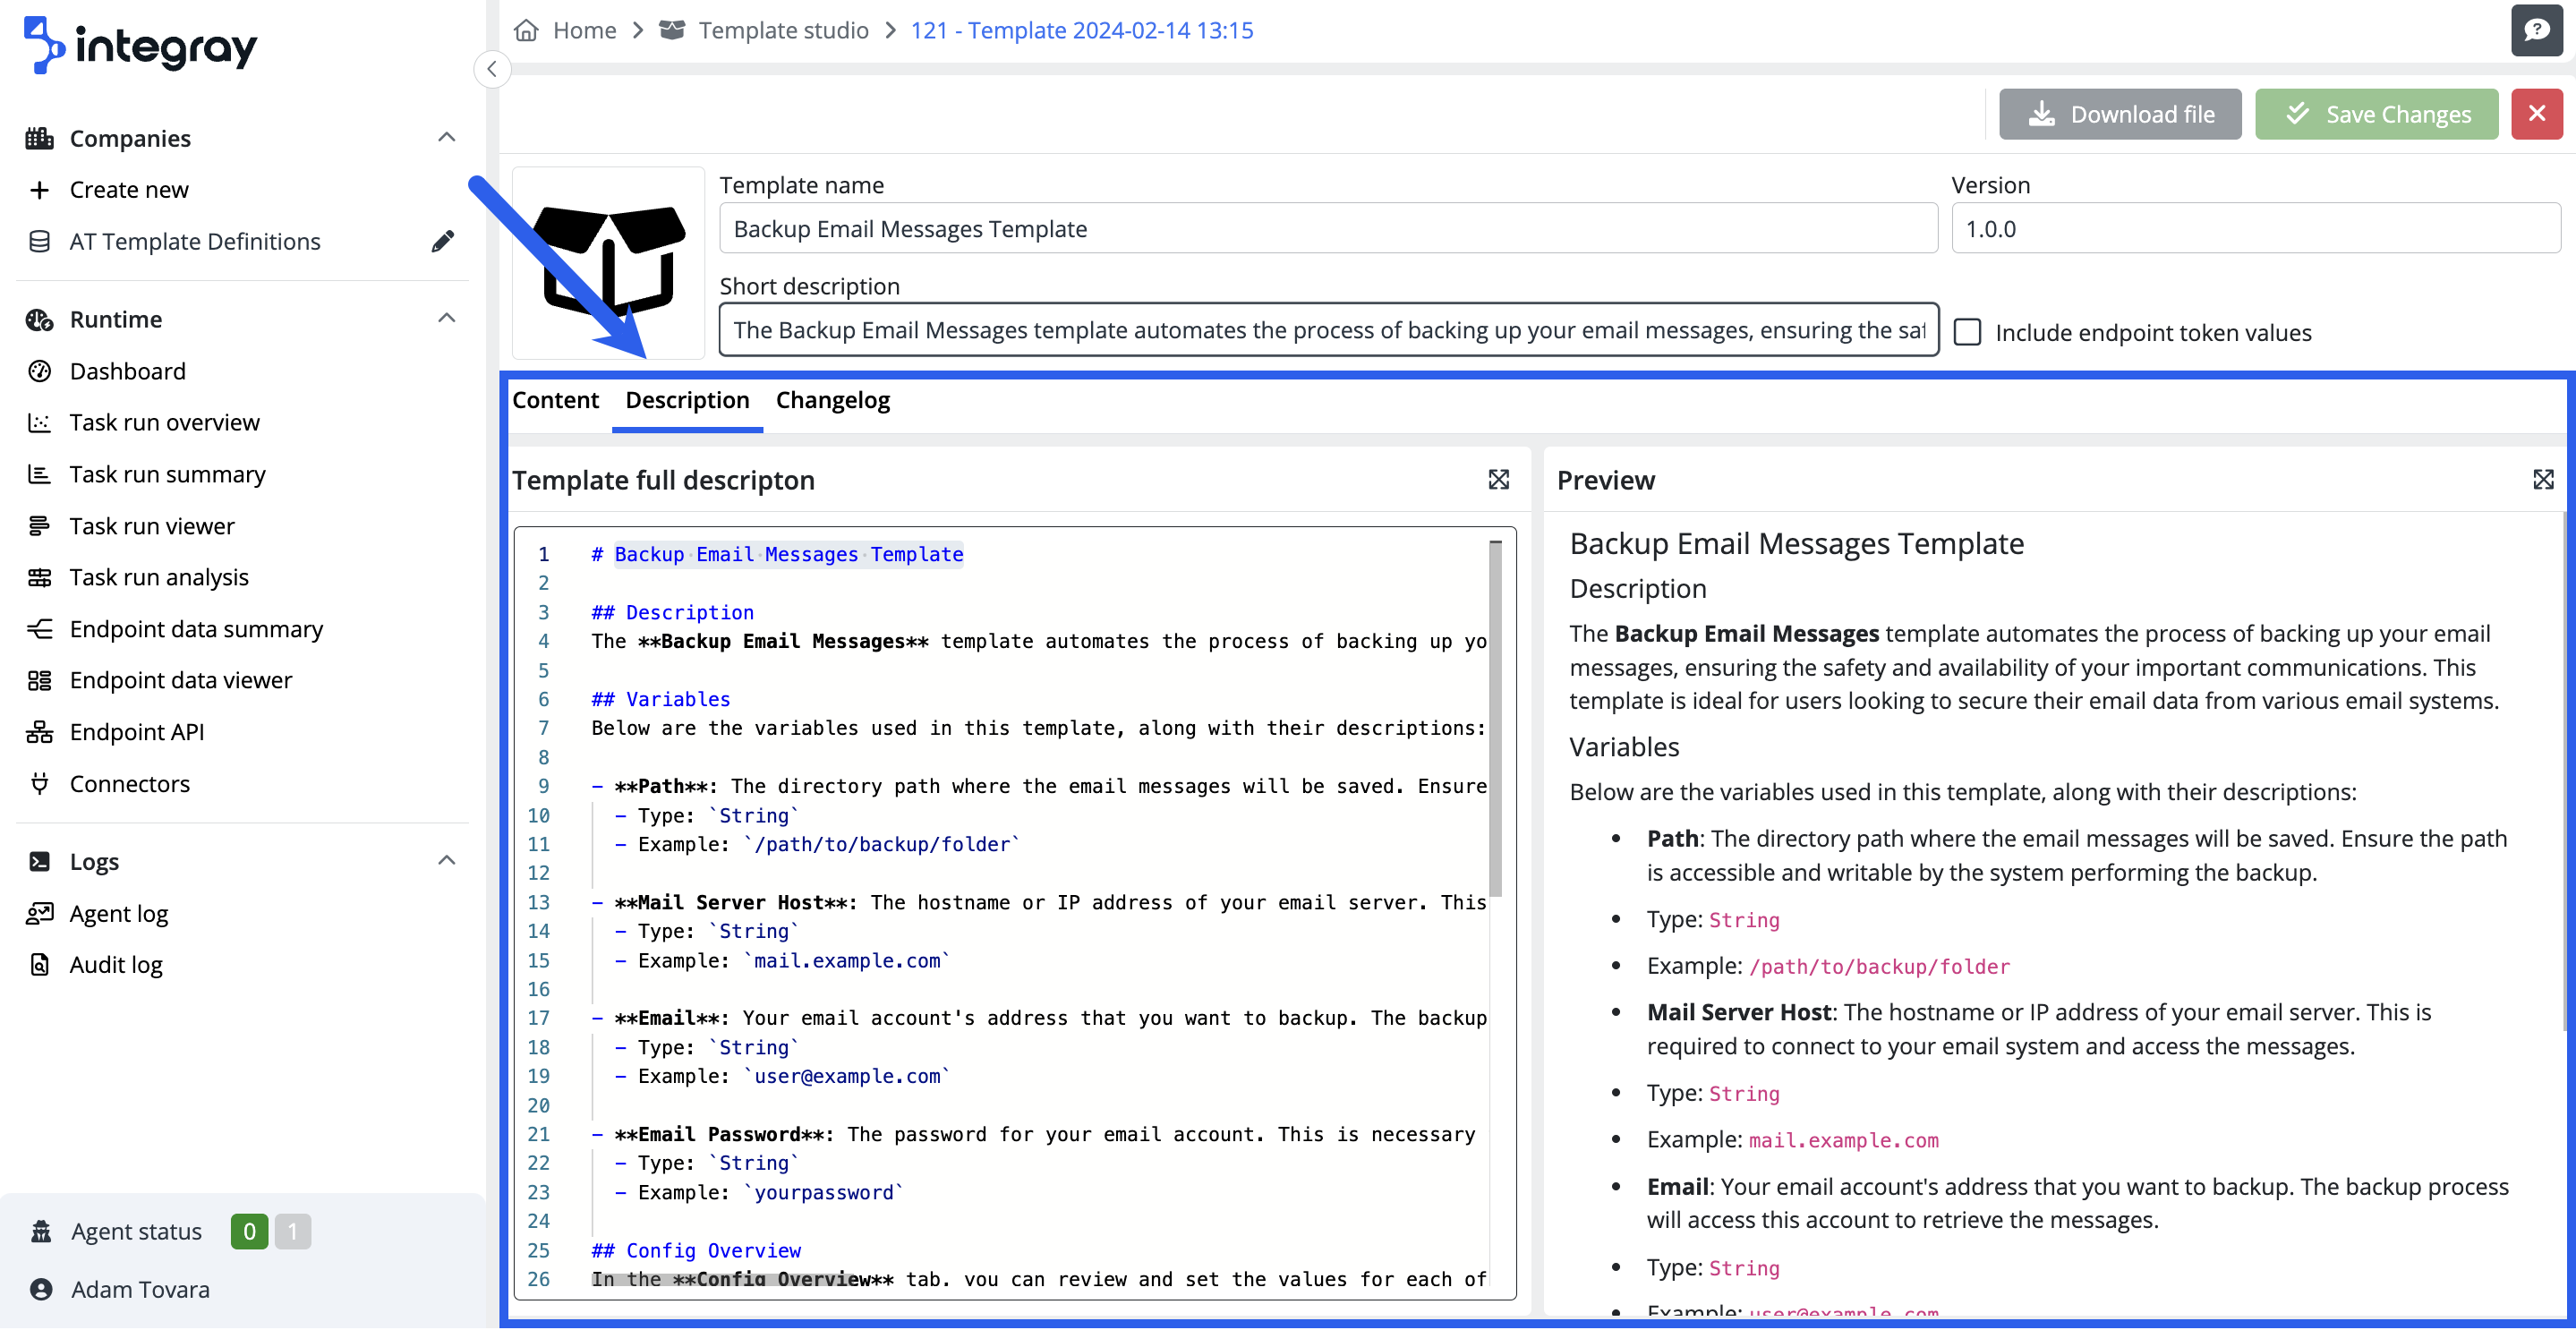Maximize the Preview panel

2543,480
